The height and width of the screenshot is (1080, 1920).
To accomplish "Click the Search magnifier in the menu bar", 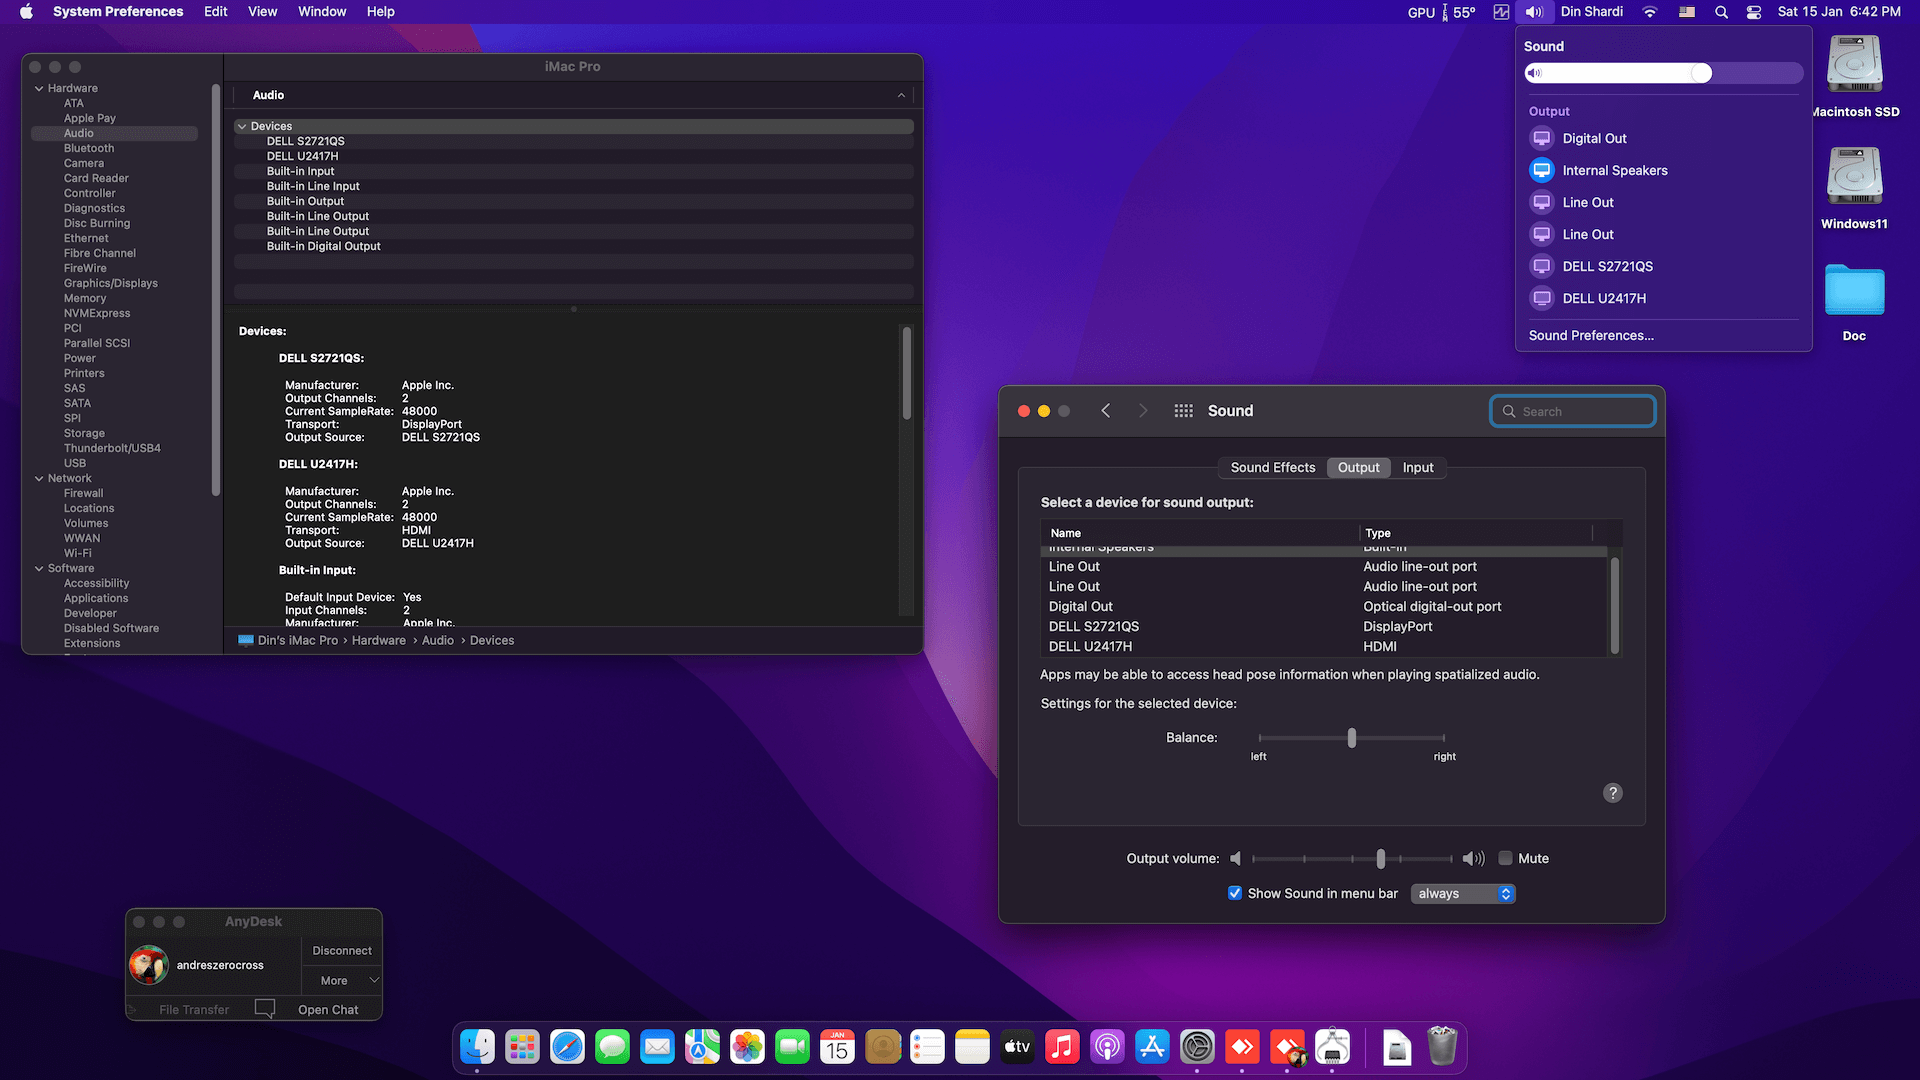I will (x=1720, y=11).
